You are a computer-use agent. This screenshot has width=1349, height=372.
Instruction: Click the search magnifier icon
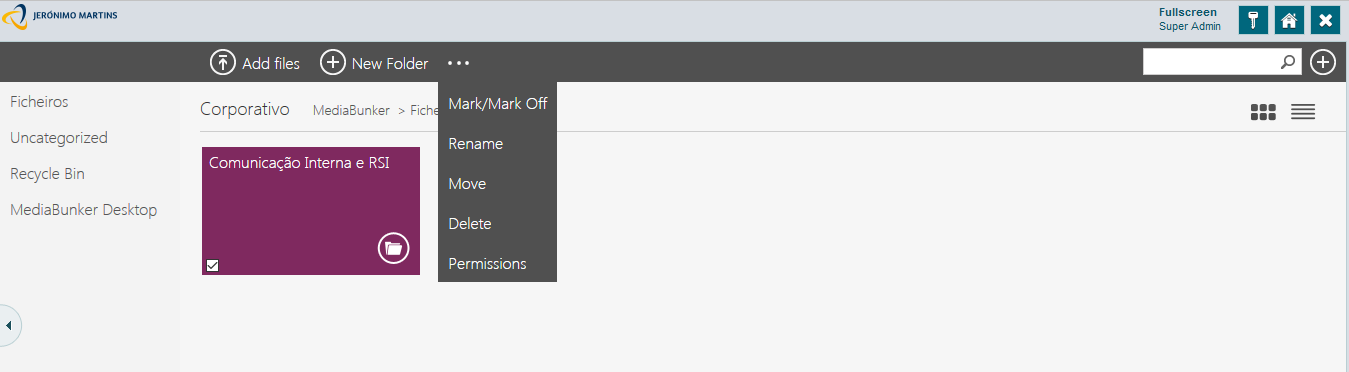point(1288,62)
